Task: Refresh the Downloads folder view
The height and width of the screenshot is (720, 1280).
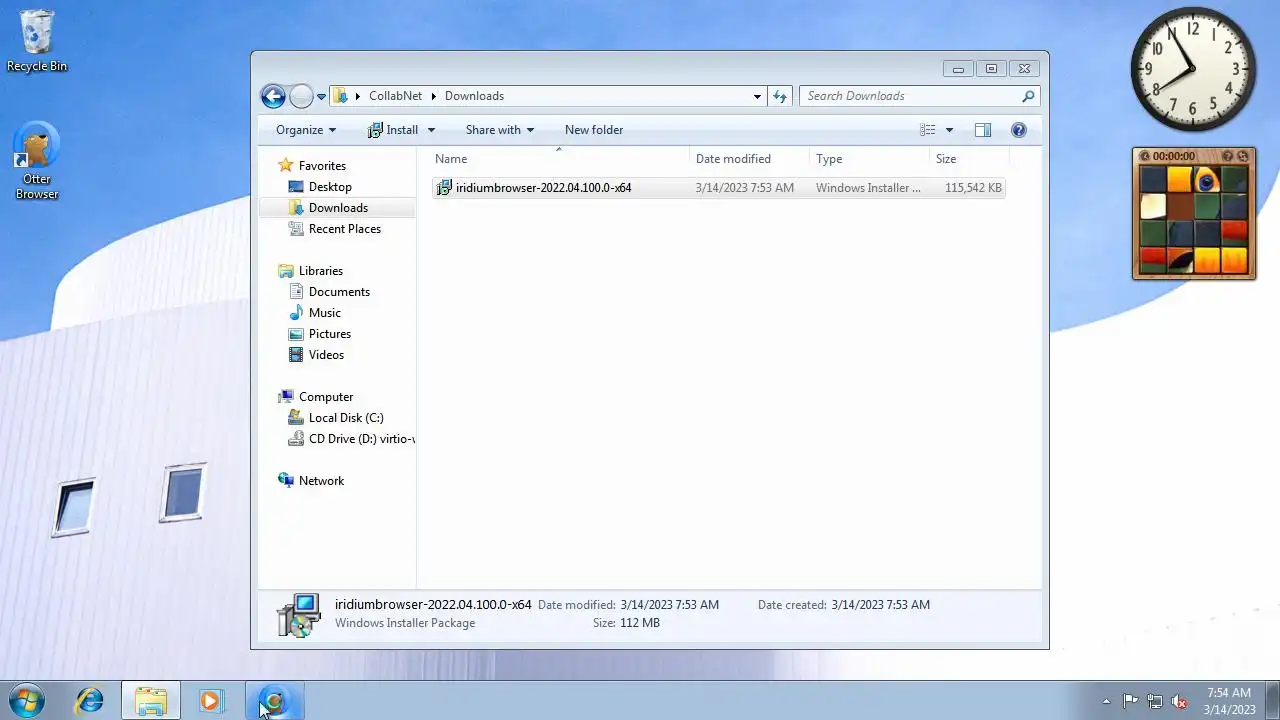Action: (x=780, y=96)
